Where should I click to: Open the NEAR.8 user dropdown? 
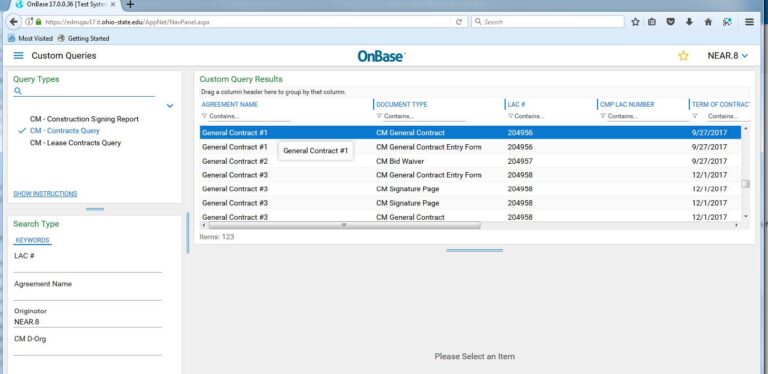(728, 56)
